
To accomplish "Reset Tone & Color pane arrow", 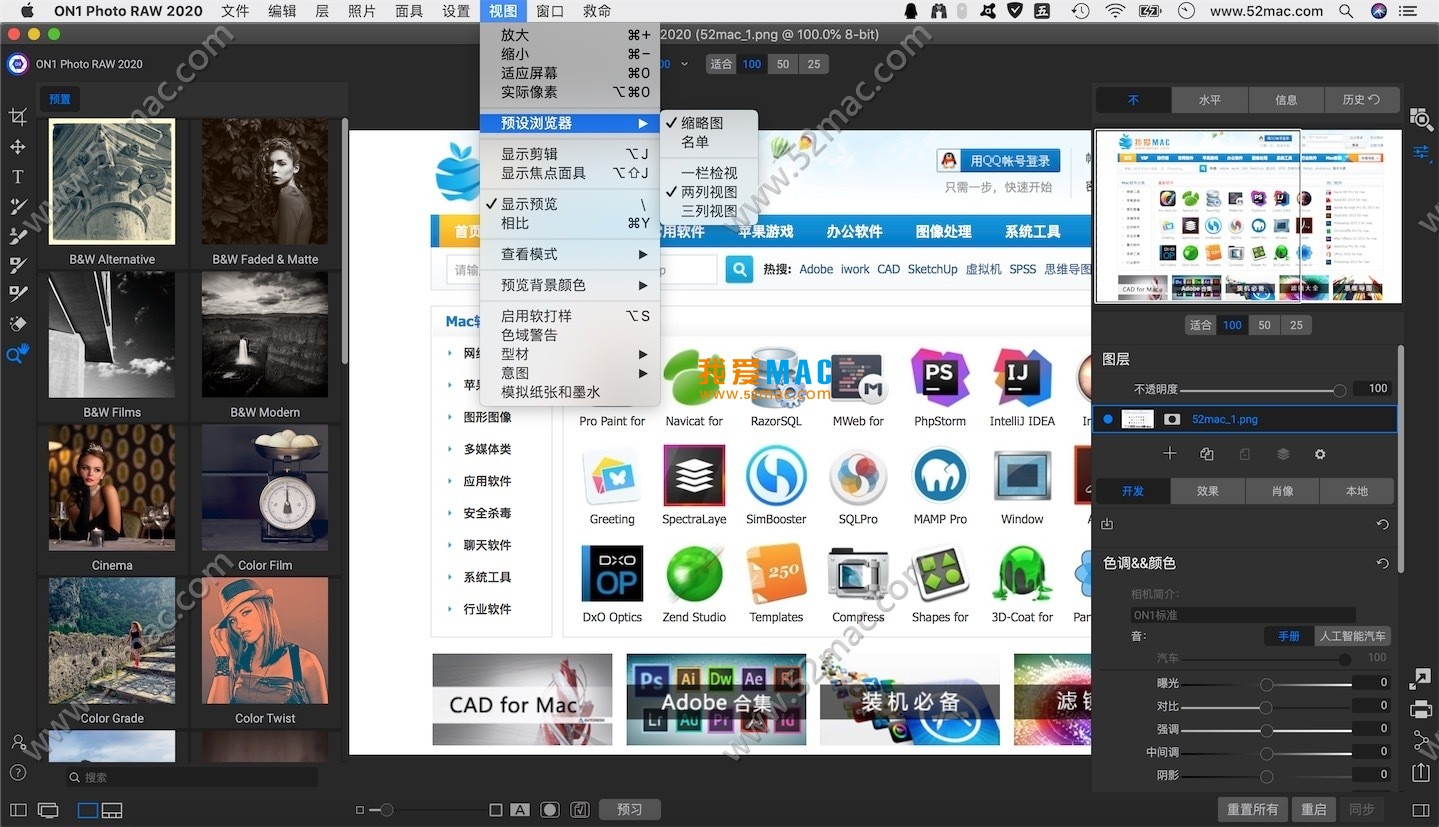I will (x=1383, y=563).
